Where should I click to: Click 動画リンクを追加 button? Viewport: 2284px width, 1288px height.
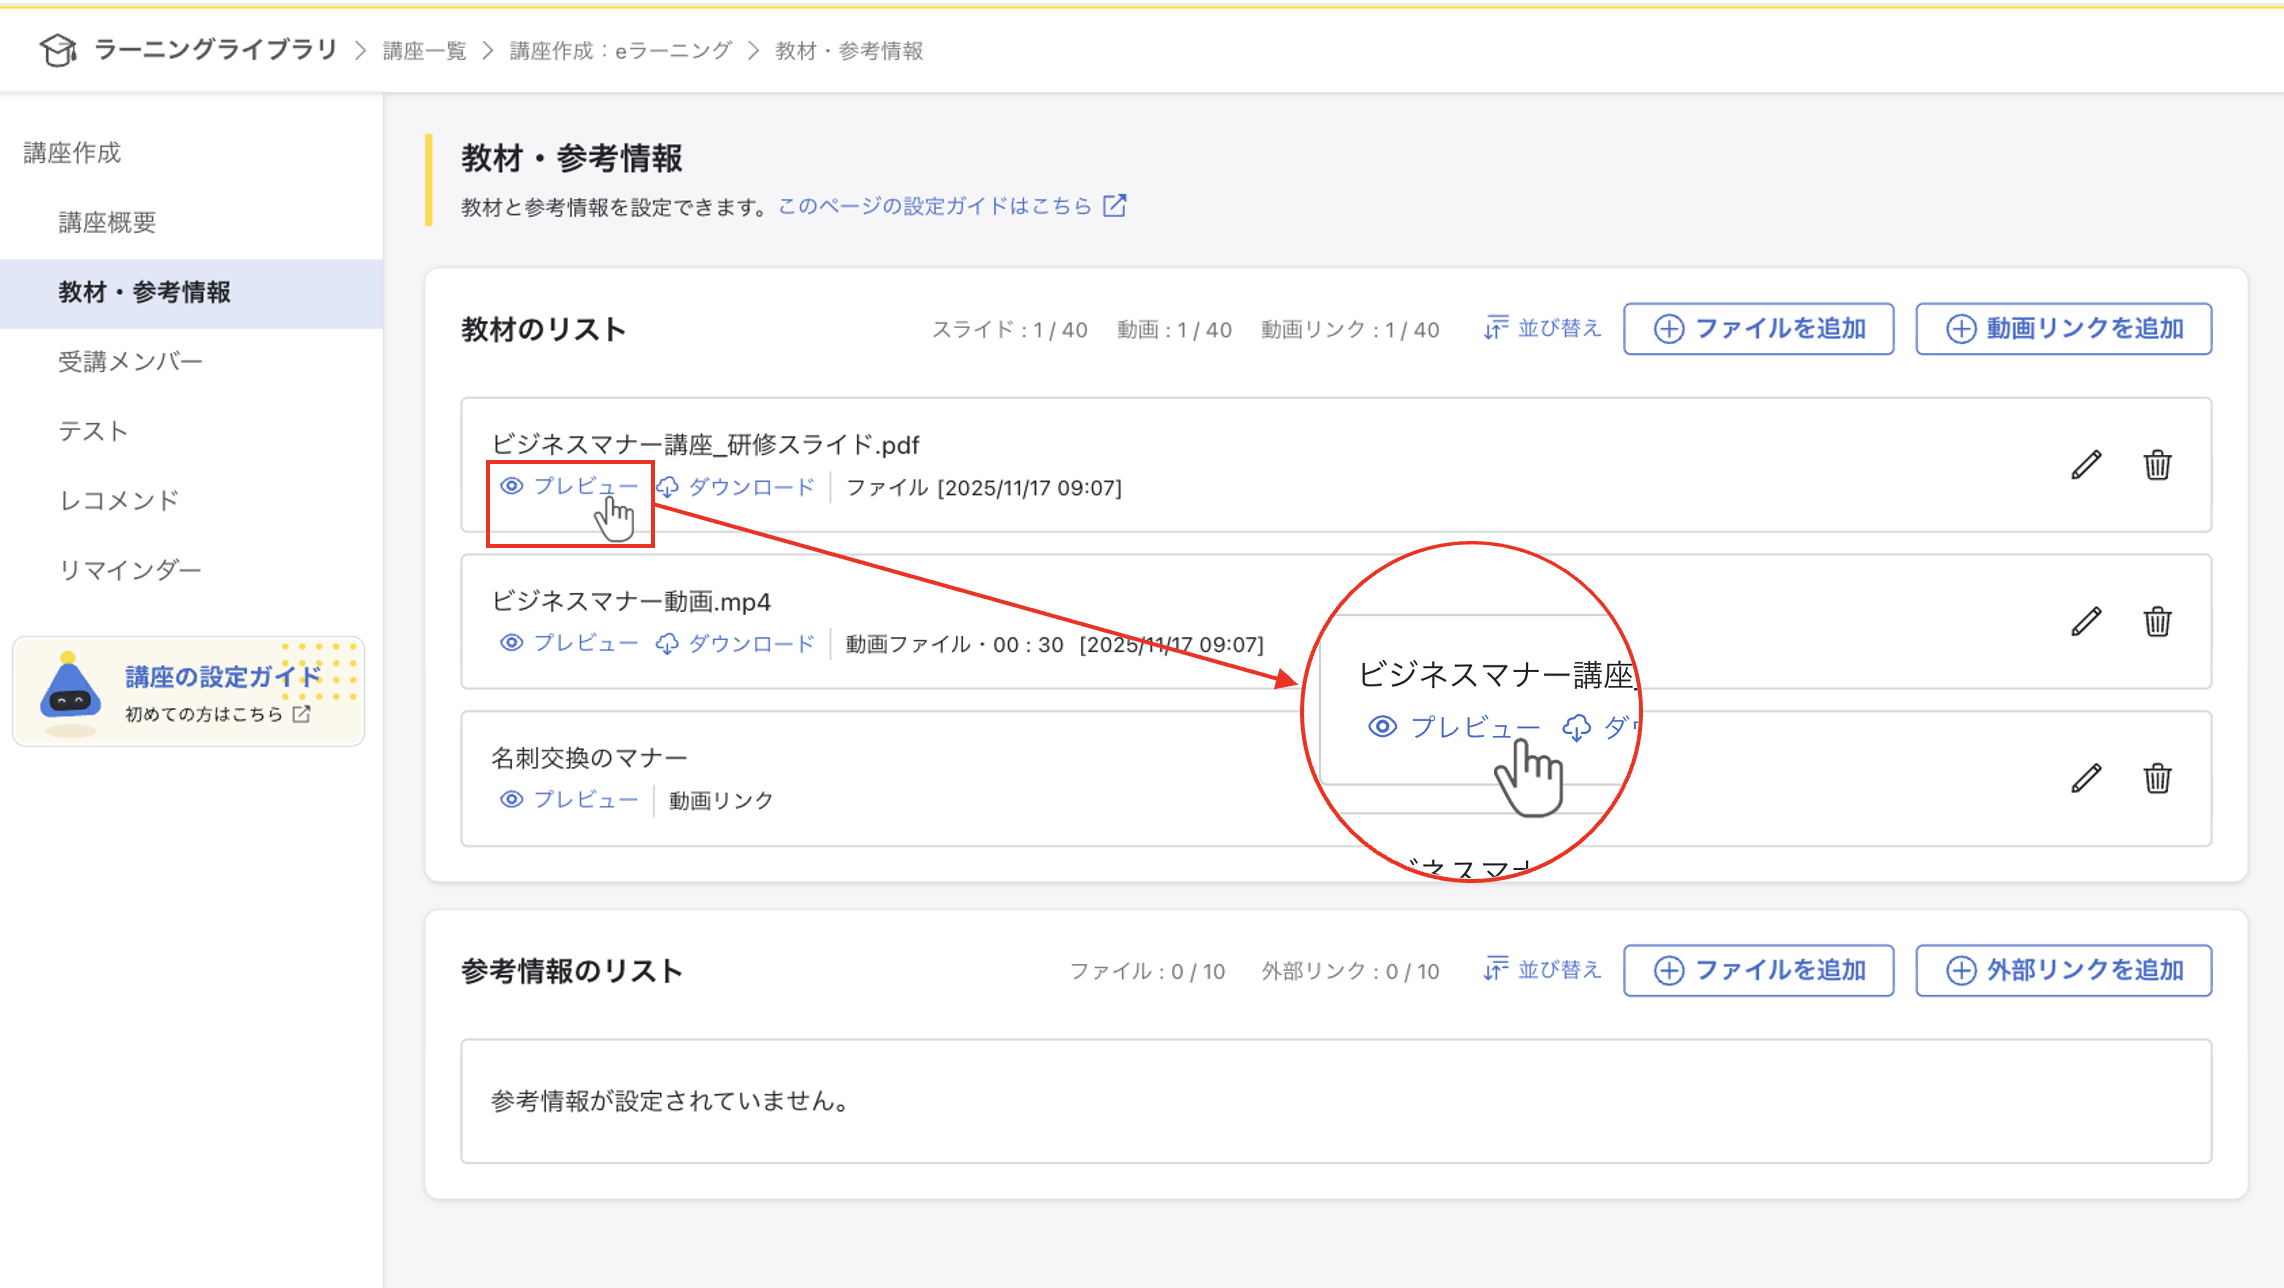point(2063,329)
